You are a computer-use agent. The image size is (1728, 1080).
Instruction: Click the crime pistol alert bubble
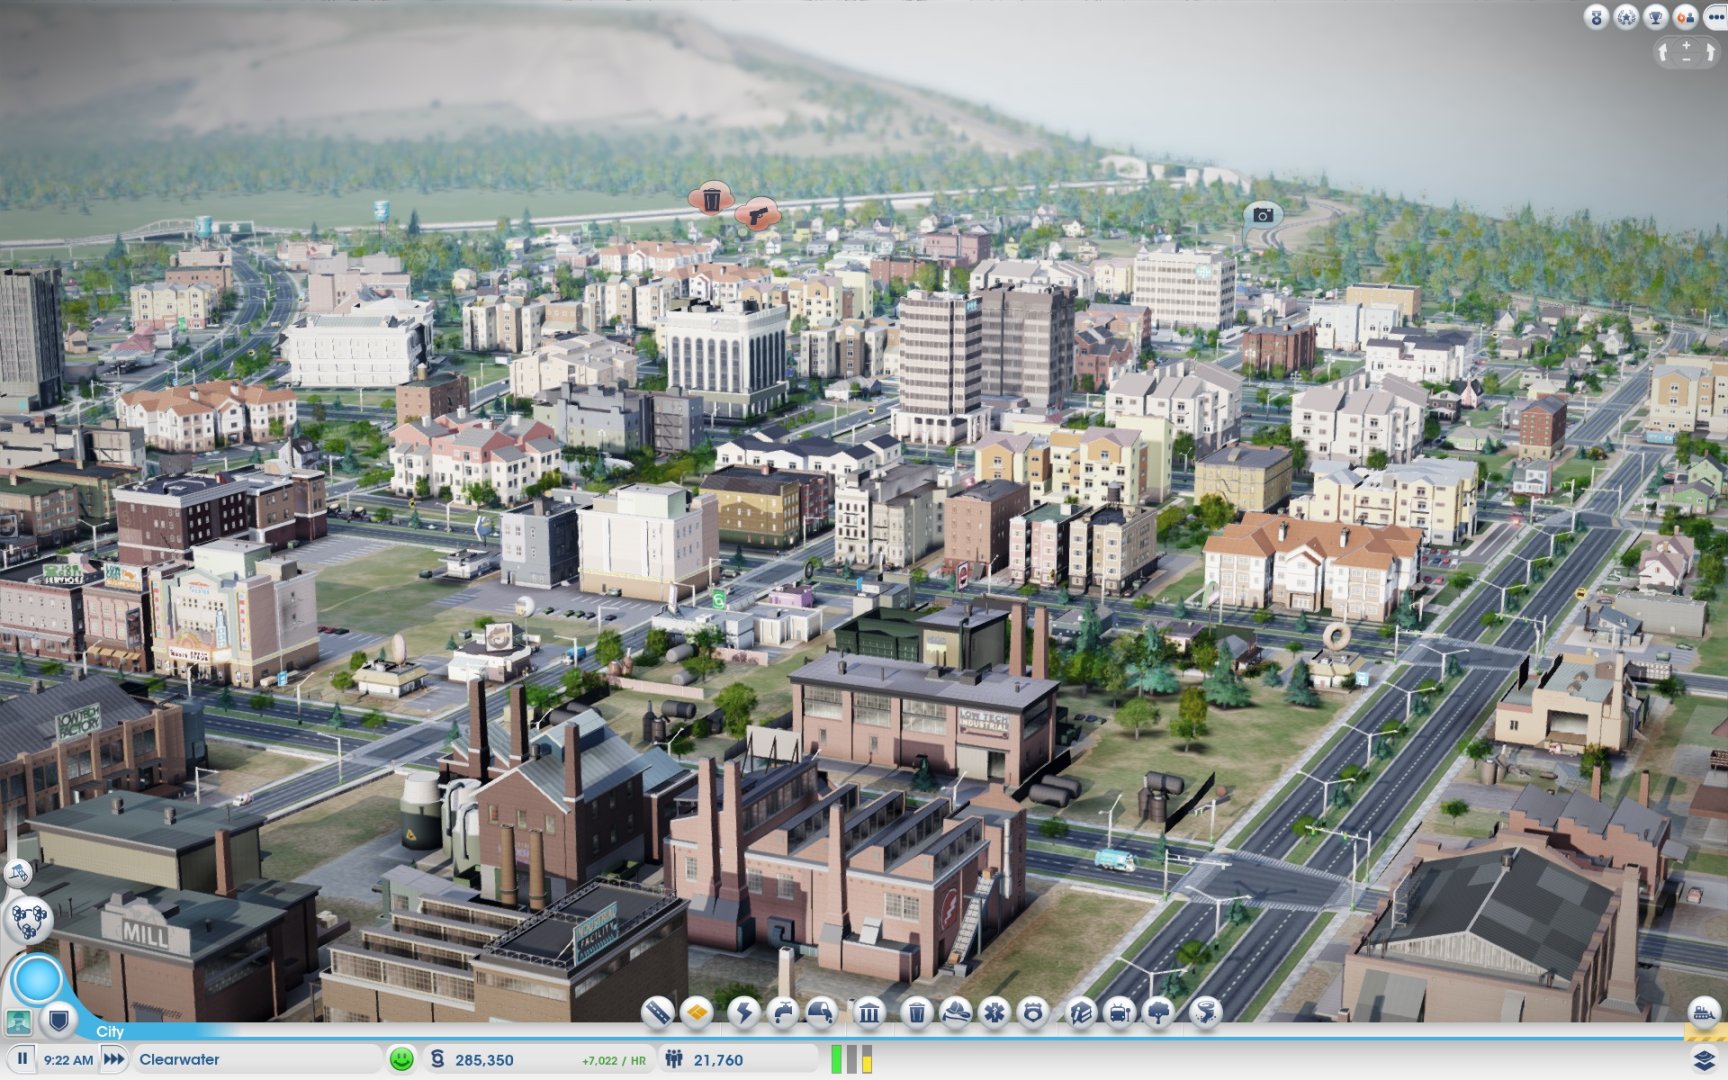click(757, 213)
